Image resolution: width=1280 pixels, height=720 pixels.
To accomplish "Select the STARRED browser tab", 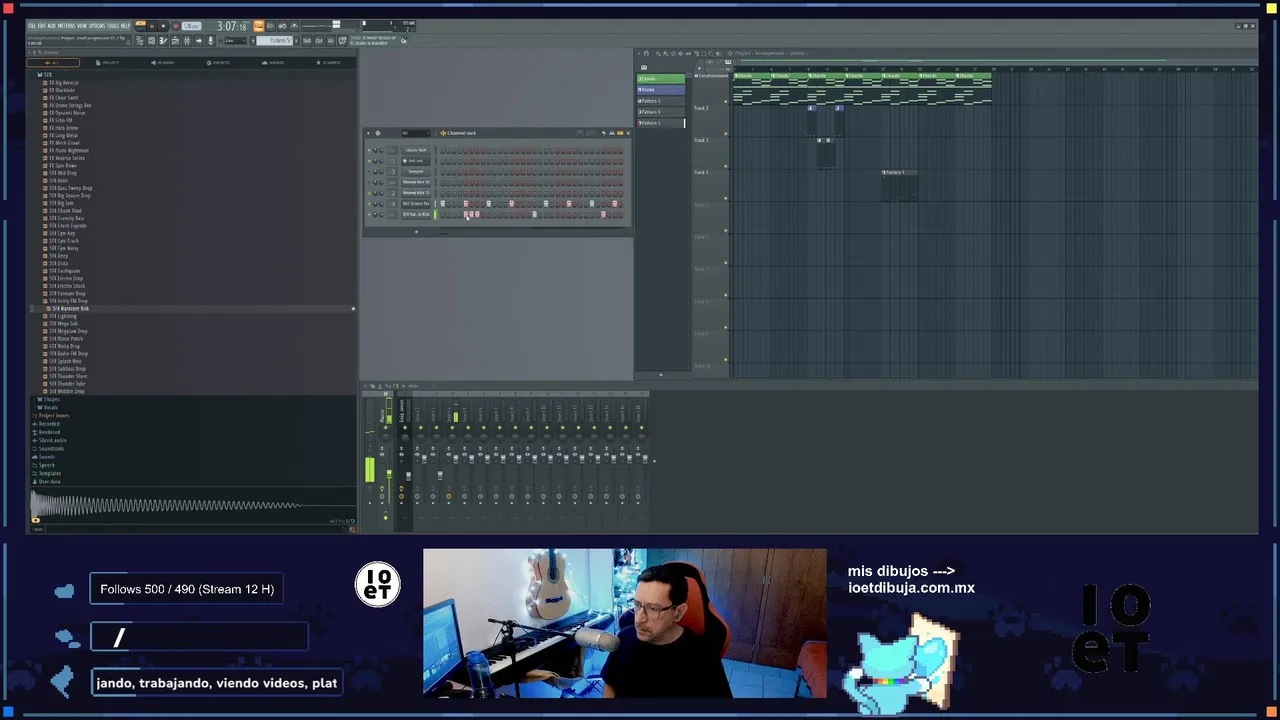I will (x=327, y=63).
